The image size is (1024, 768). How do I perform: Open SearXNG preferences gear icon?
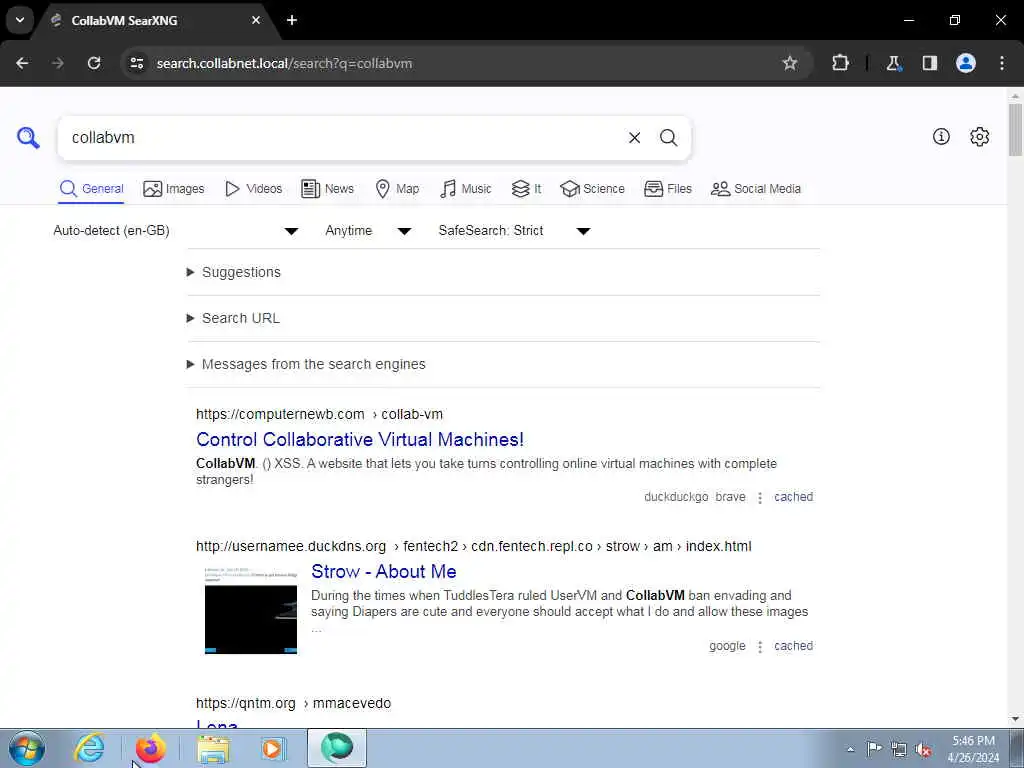[979, 136]
